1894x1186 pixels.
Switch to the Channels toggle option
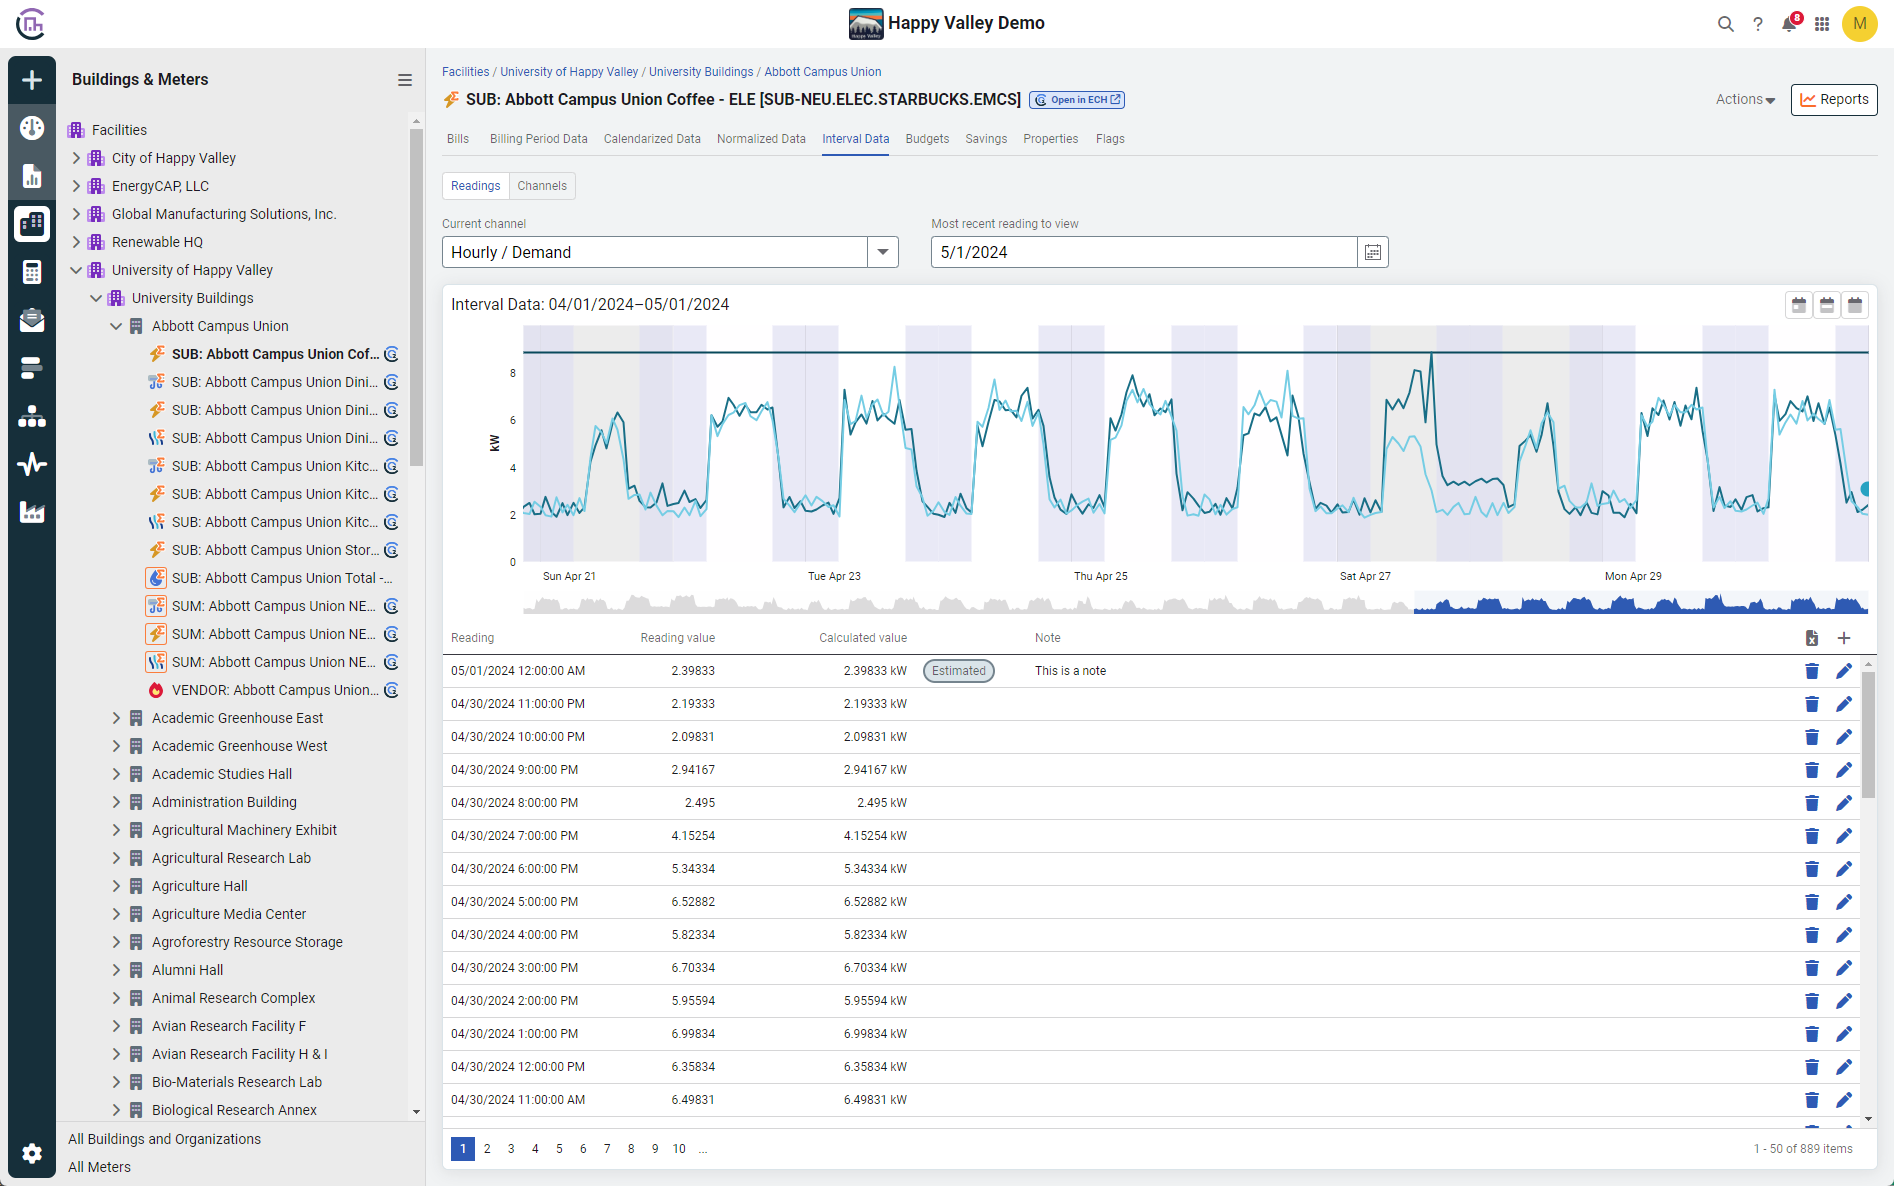coord(542,185)
